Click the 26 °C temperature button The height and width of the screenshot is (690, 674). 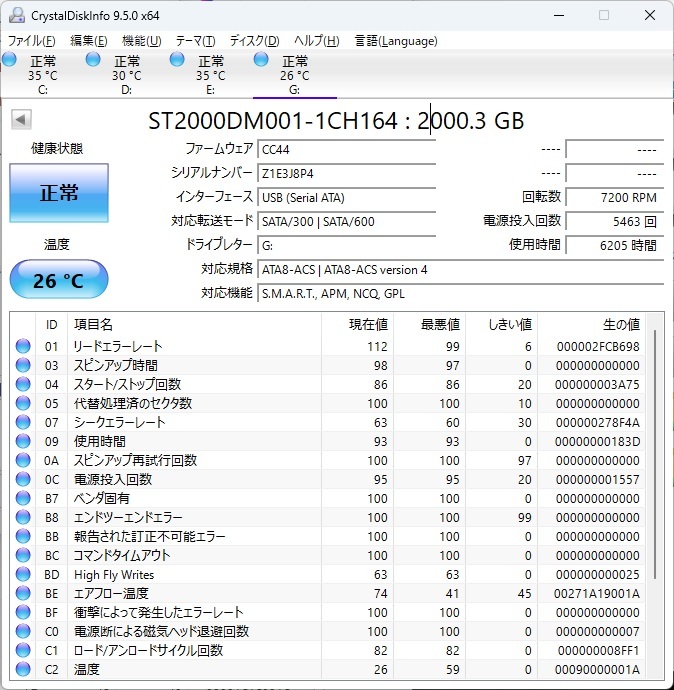[59, 280]
